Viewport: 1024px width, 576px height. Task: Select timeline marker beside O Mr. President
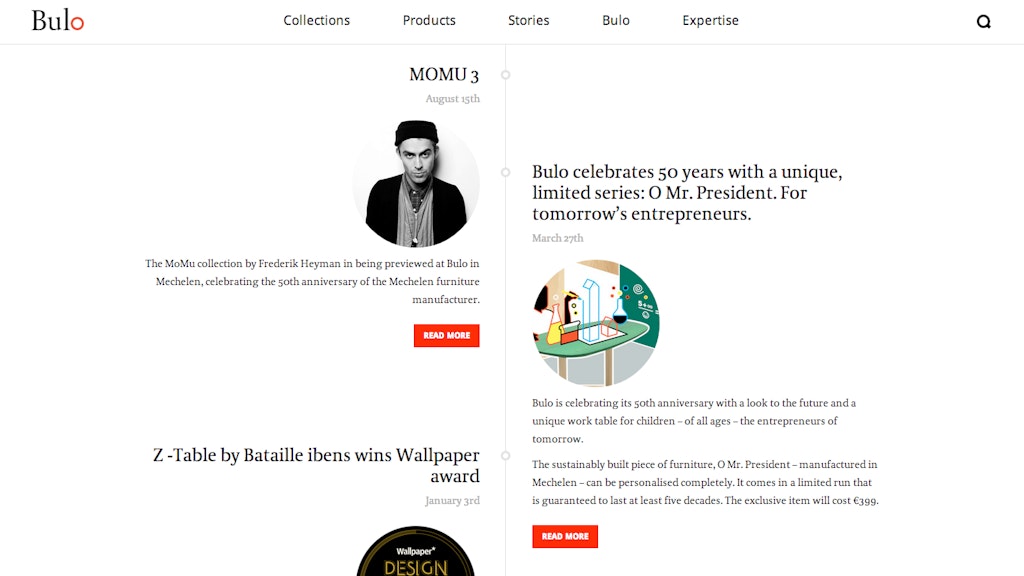click(506, 172)
